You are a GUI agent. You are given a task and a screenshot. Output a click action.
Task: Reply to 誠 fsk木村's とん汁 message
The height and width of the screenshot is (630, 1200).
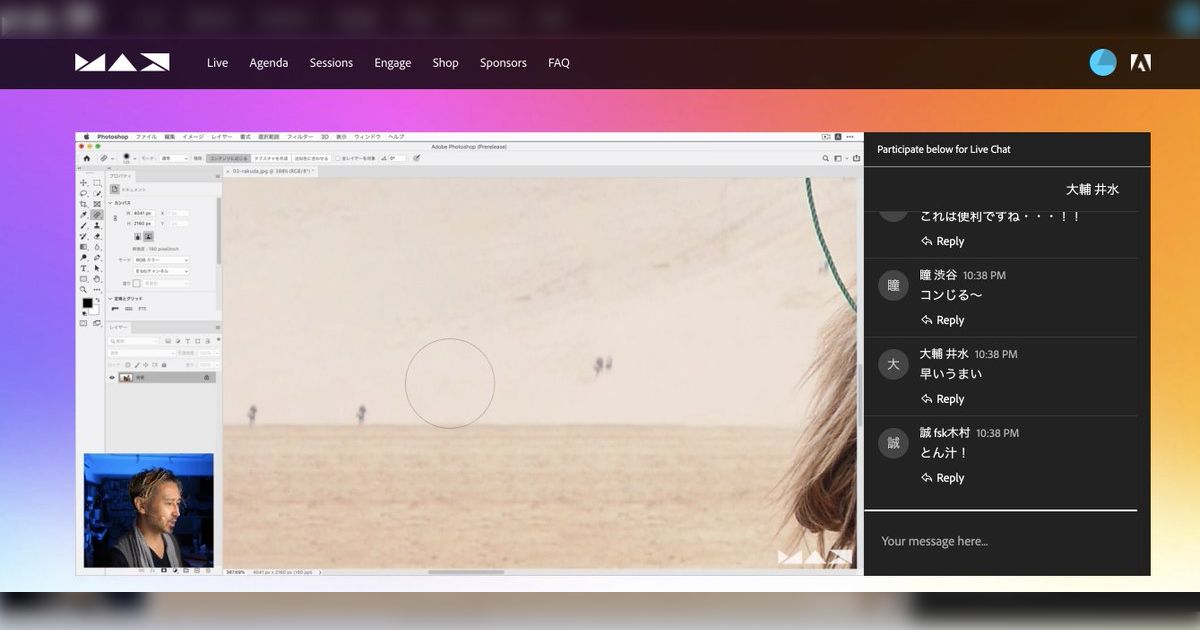pos(943,477)
